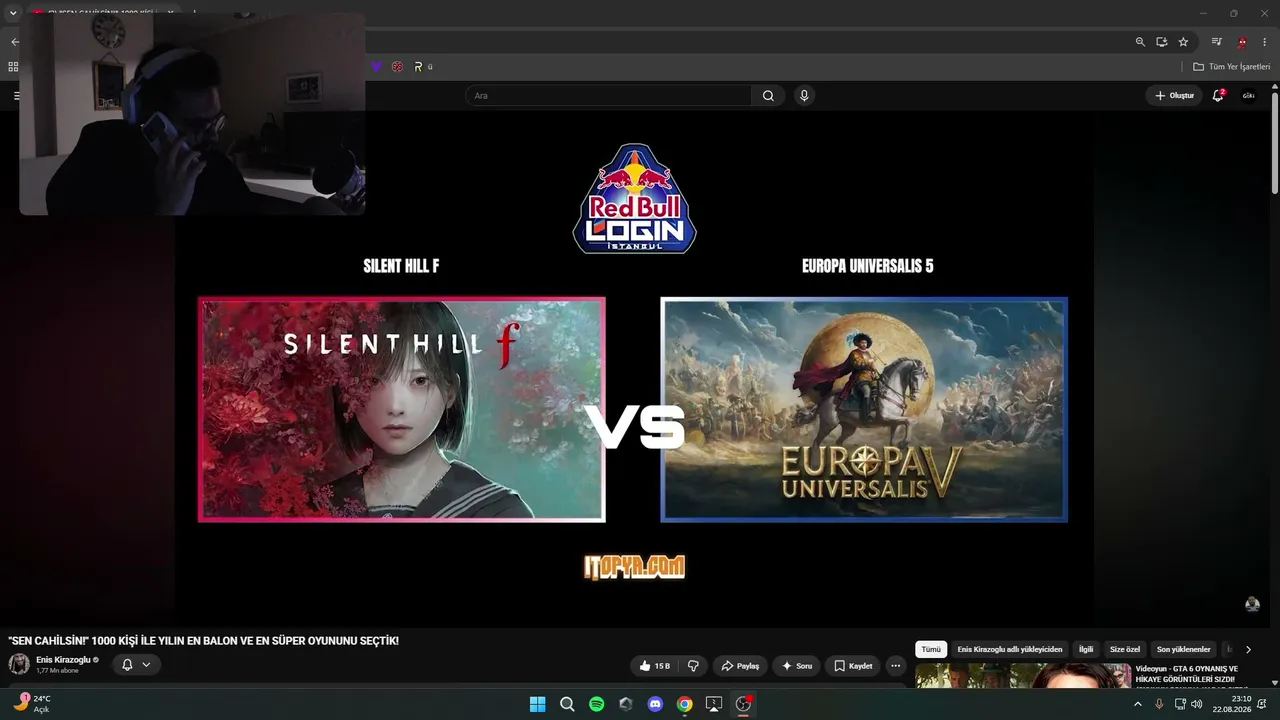1280x720 pixels.
Task: Focus the Ara search field
Action: 608,96
